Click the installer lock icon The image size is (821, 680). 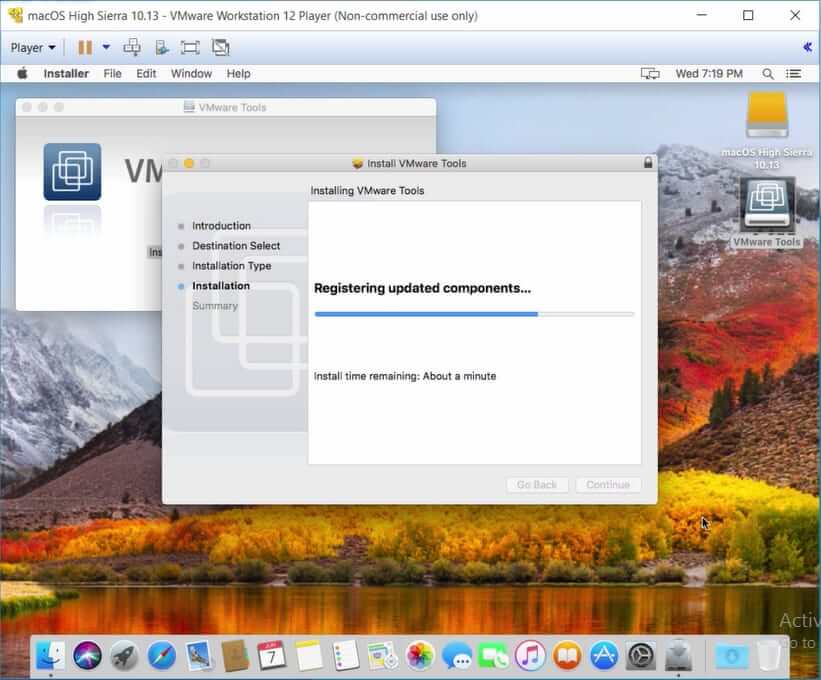tap(648, 163)
